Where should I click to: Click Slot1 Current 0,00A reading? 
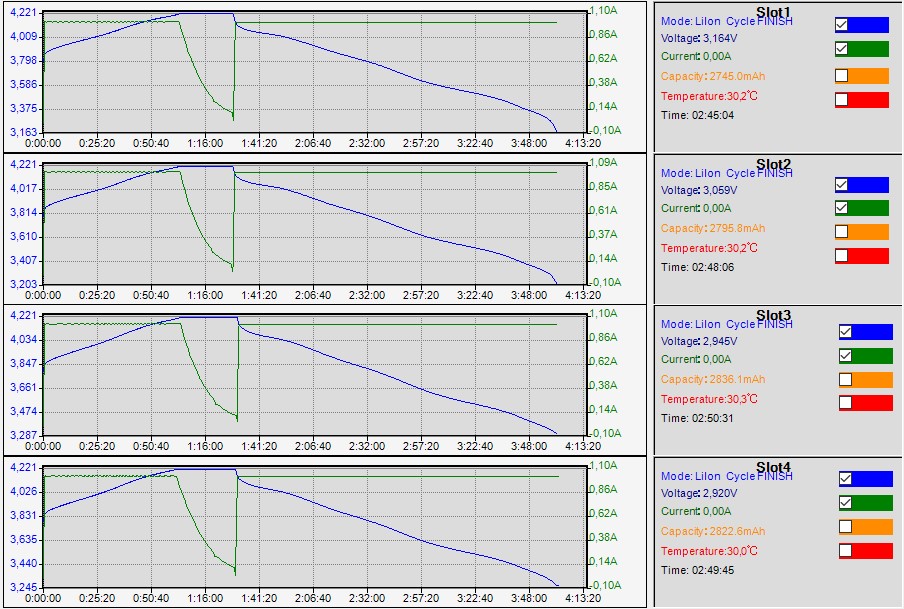696,57
